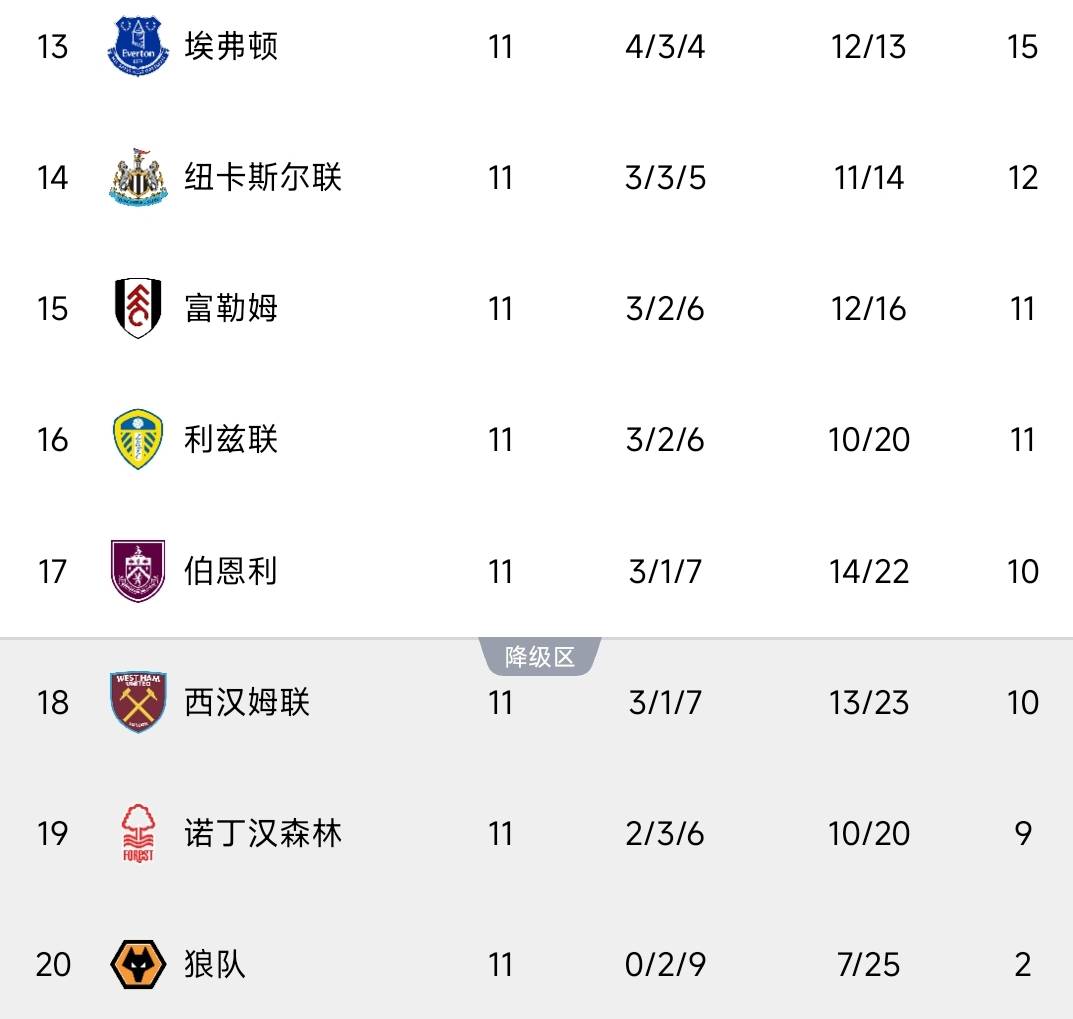Image resolution: width=1073 pixels, height=1019 pixels.
Task: Select the West Ham United crest
Action: [x=138, y=702]
